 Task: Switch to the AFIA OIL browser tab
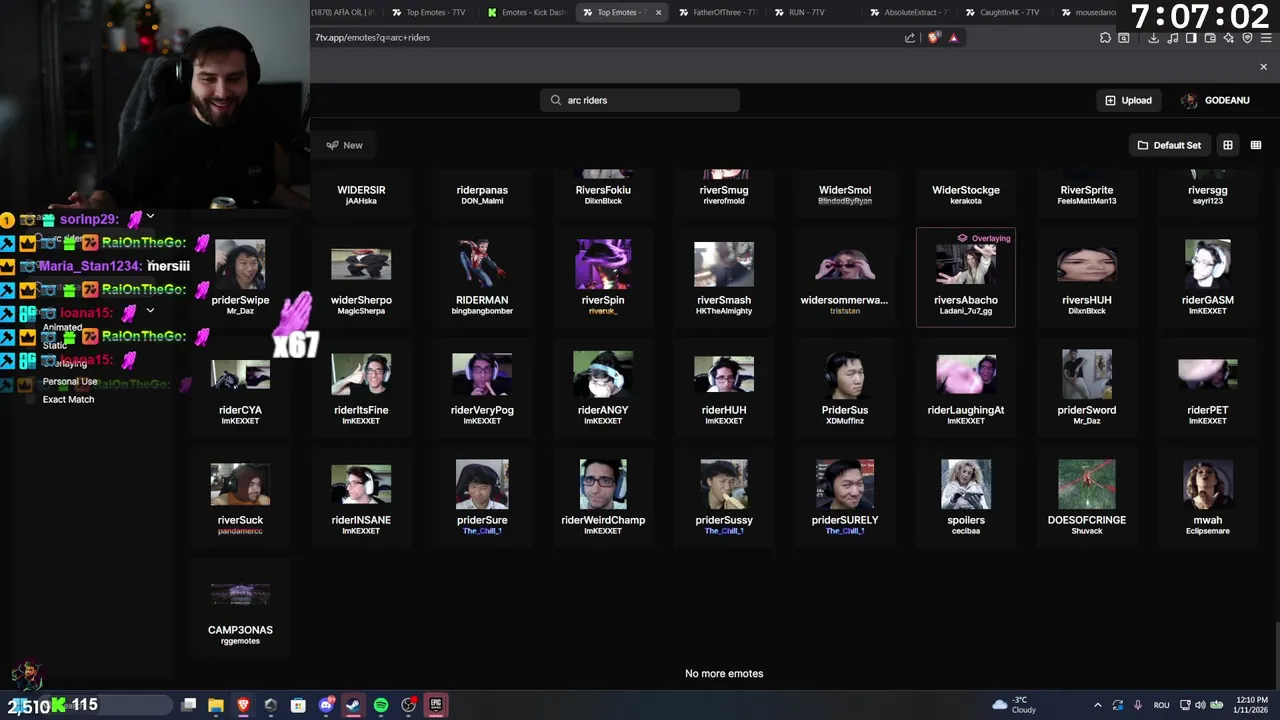click(343, 12)
